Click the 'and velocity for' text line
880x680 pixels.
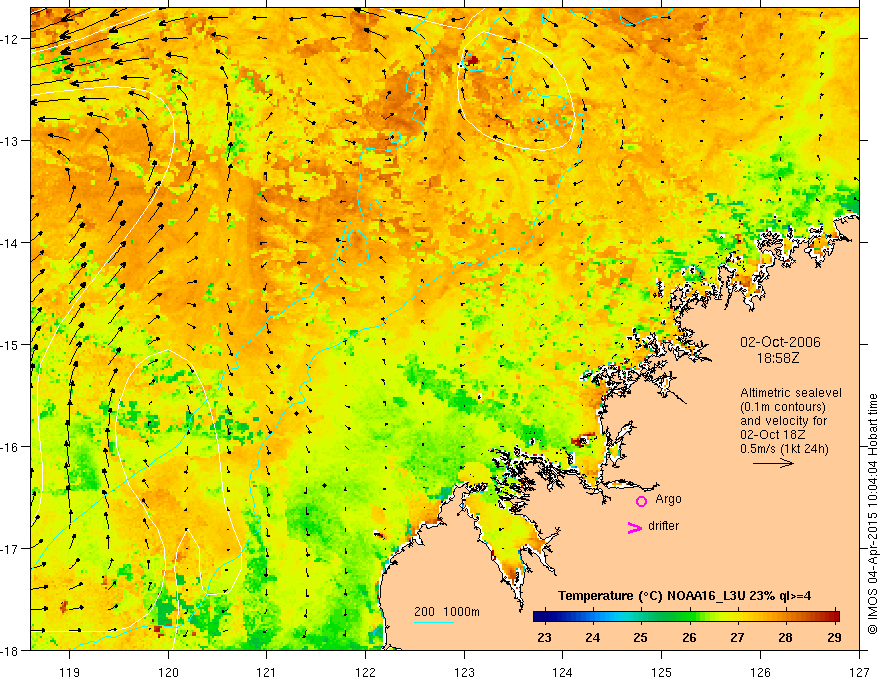(x=783, y=421)
